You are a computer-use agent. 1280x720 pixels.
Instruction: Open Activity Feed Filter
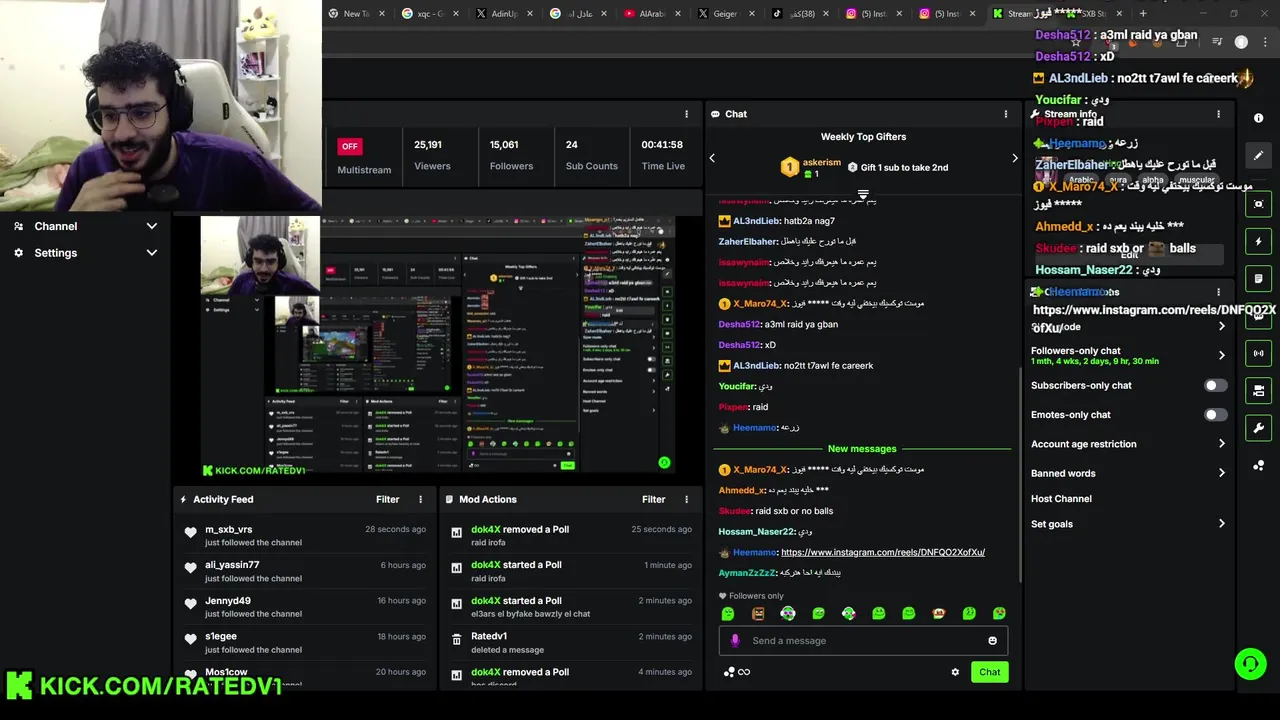coord(387,499)
